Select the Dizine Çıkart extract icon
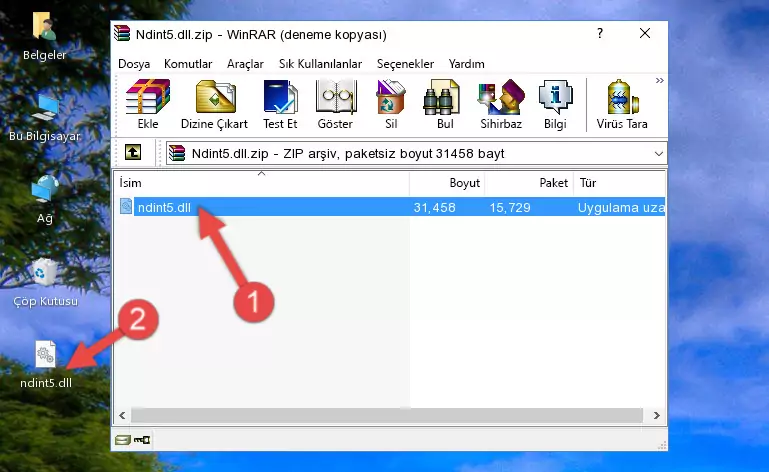 (x=214, y=105)
